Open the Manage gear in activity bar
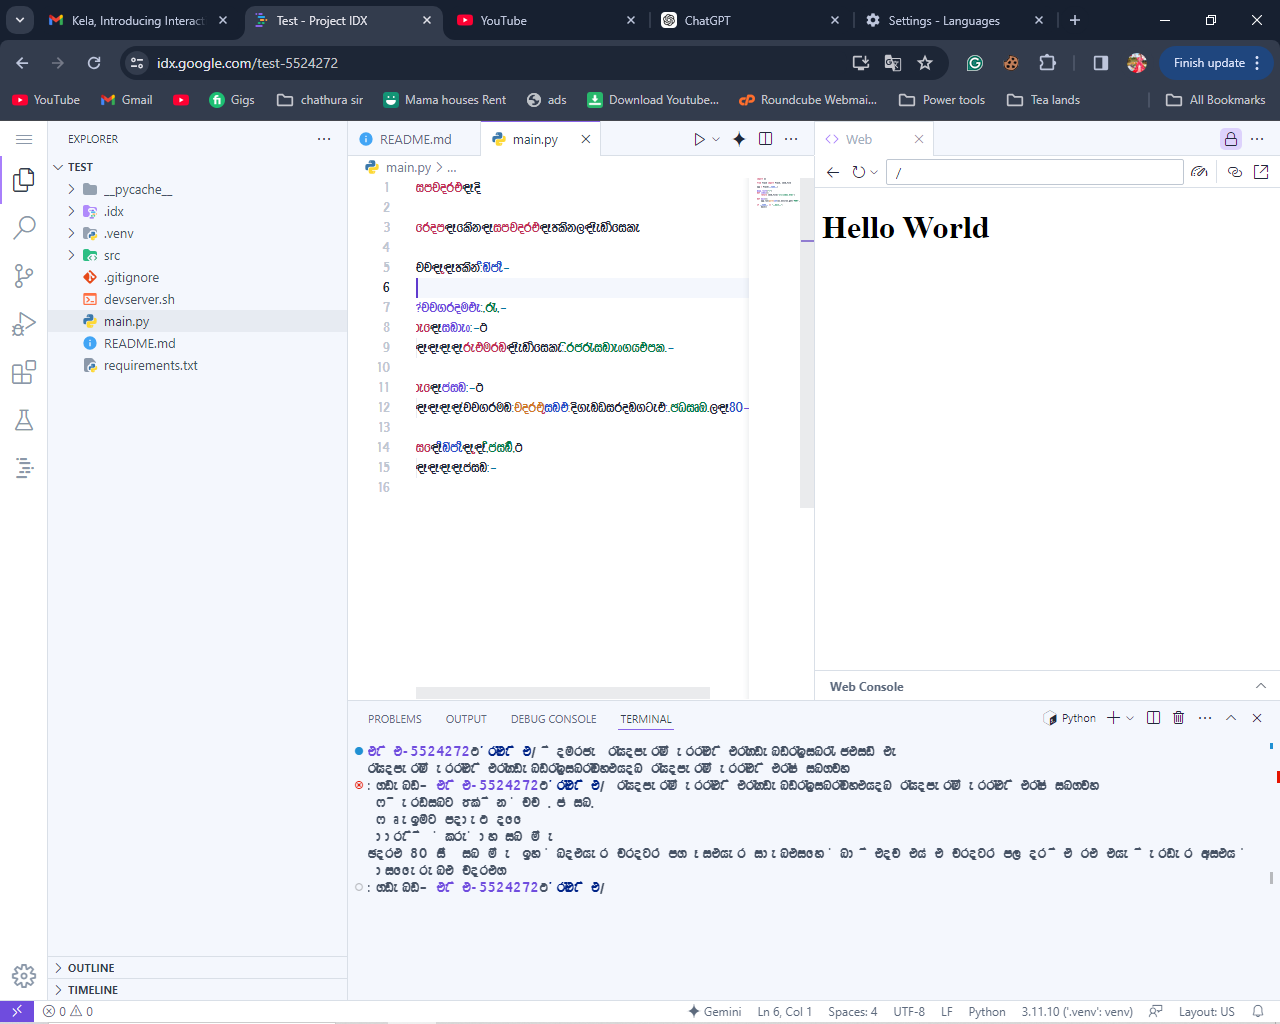Image resolution: width=1280 pixels, height=1024 pixels. [24, 975]
